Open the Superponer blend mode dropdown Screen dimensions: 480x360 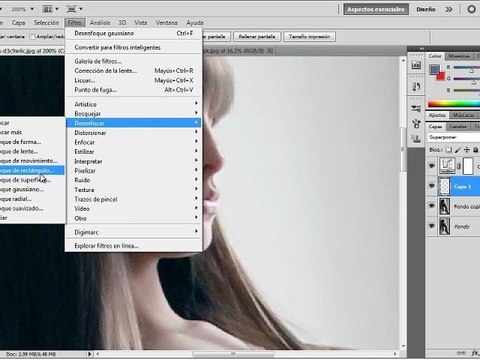tap(454, 137)
